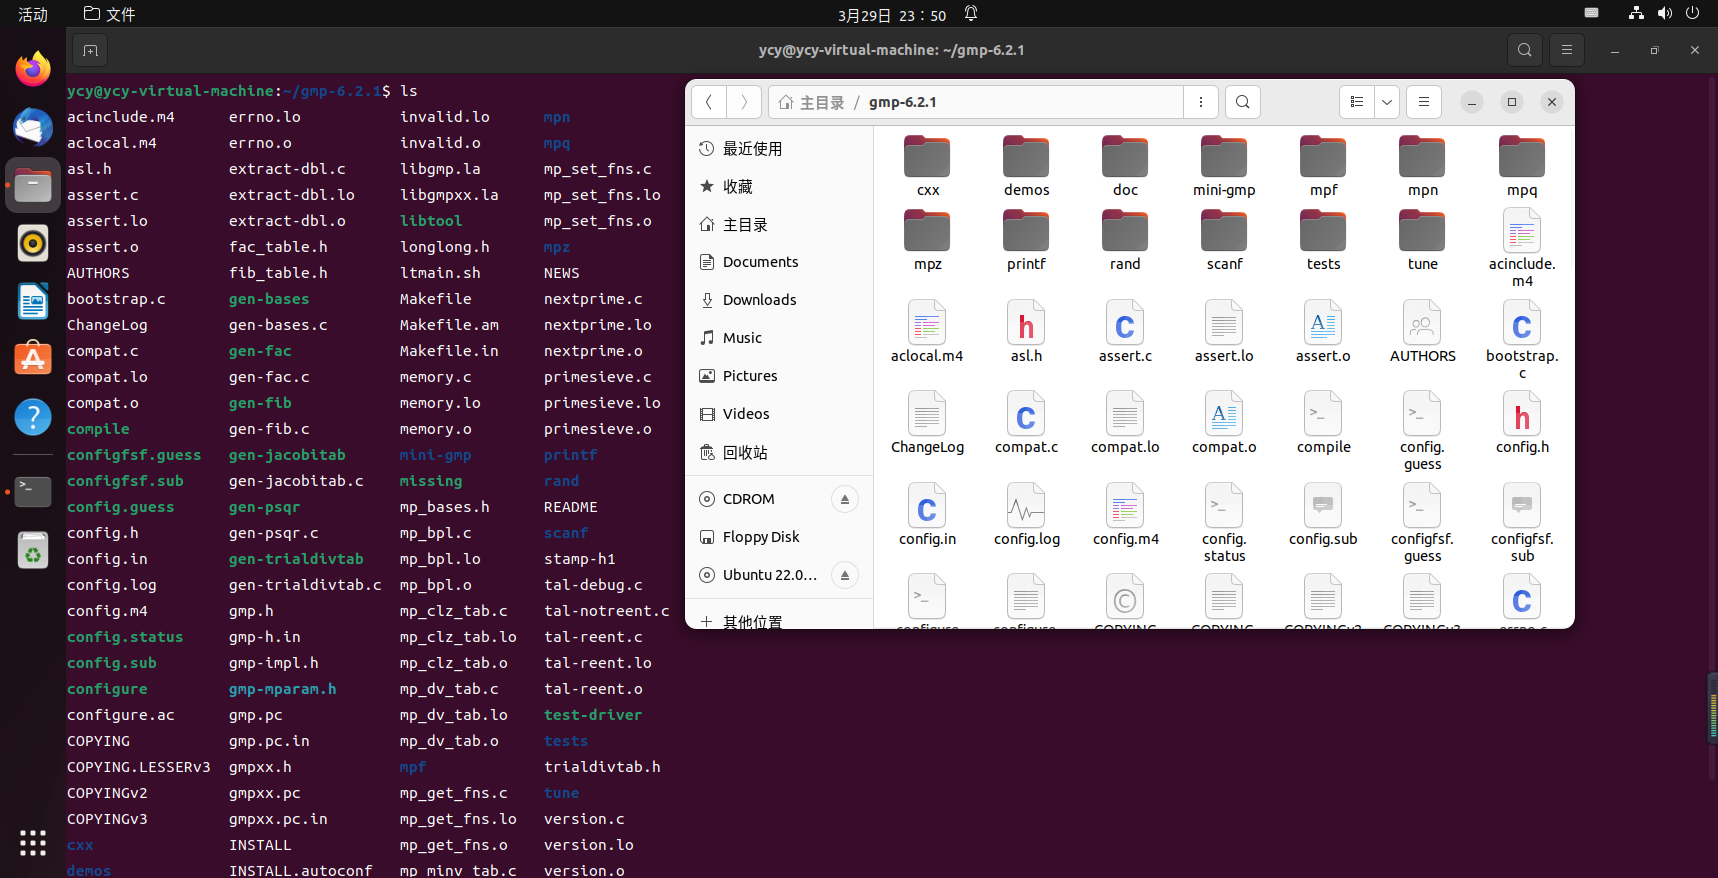Open Ubuntu Software from the dock
1718x878 pixels.
pyautogui.click(x=33, y=359)
